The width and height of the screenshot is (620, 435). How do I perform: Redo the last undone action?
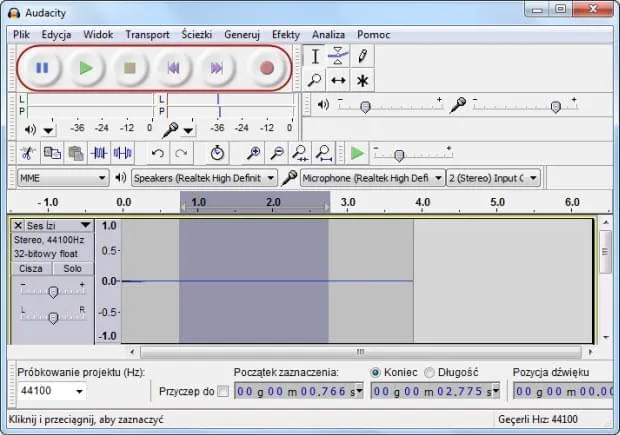(x=181, y=153)
